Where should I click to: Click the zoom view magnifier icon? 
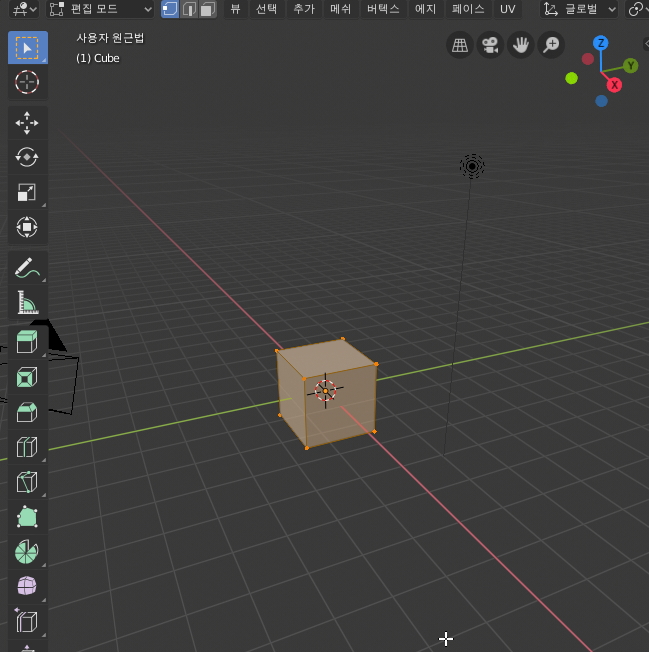[551, 45]
